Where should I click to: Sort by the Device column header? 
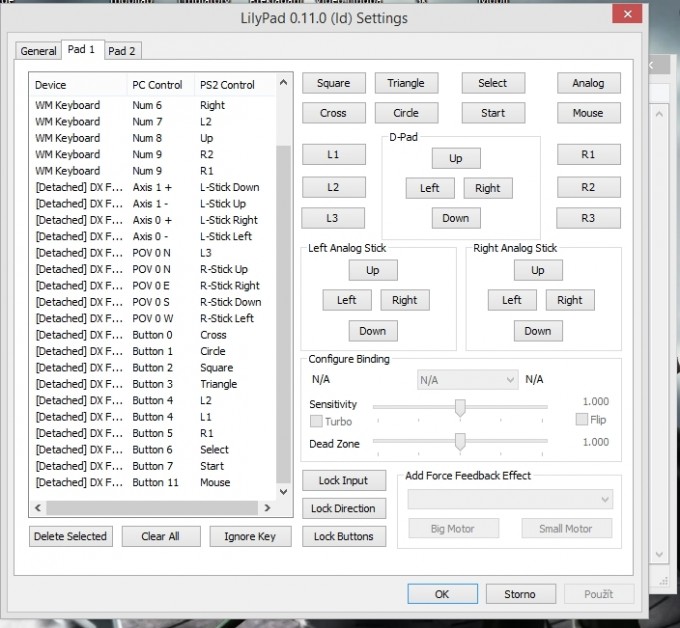click(x=78, y=85)
